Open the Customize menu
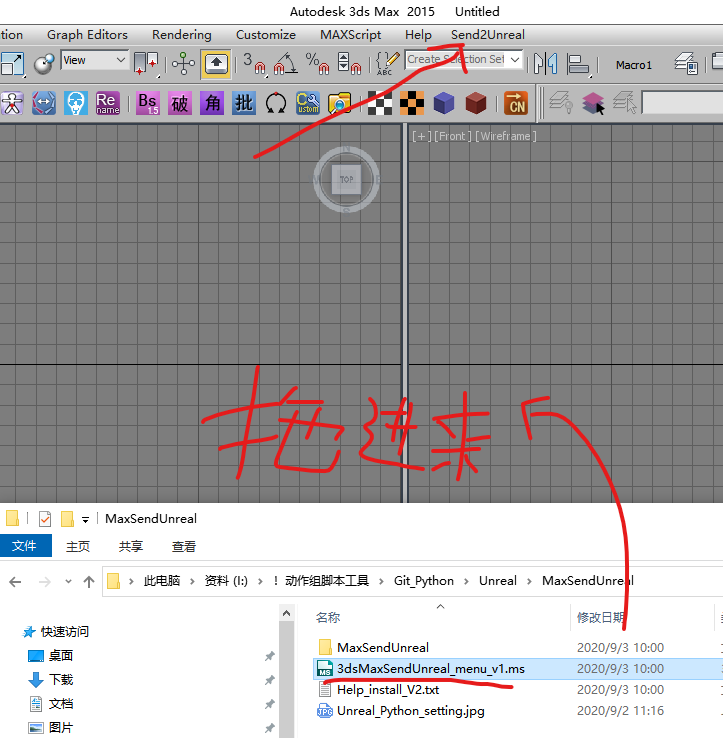Screen dimensions: 723x738 click(266, 35)
